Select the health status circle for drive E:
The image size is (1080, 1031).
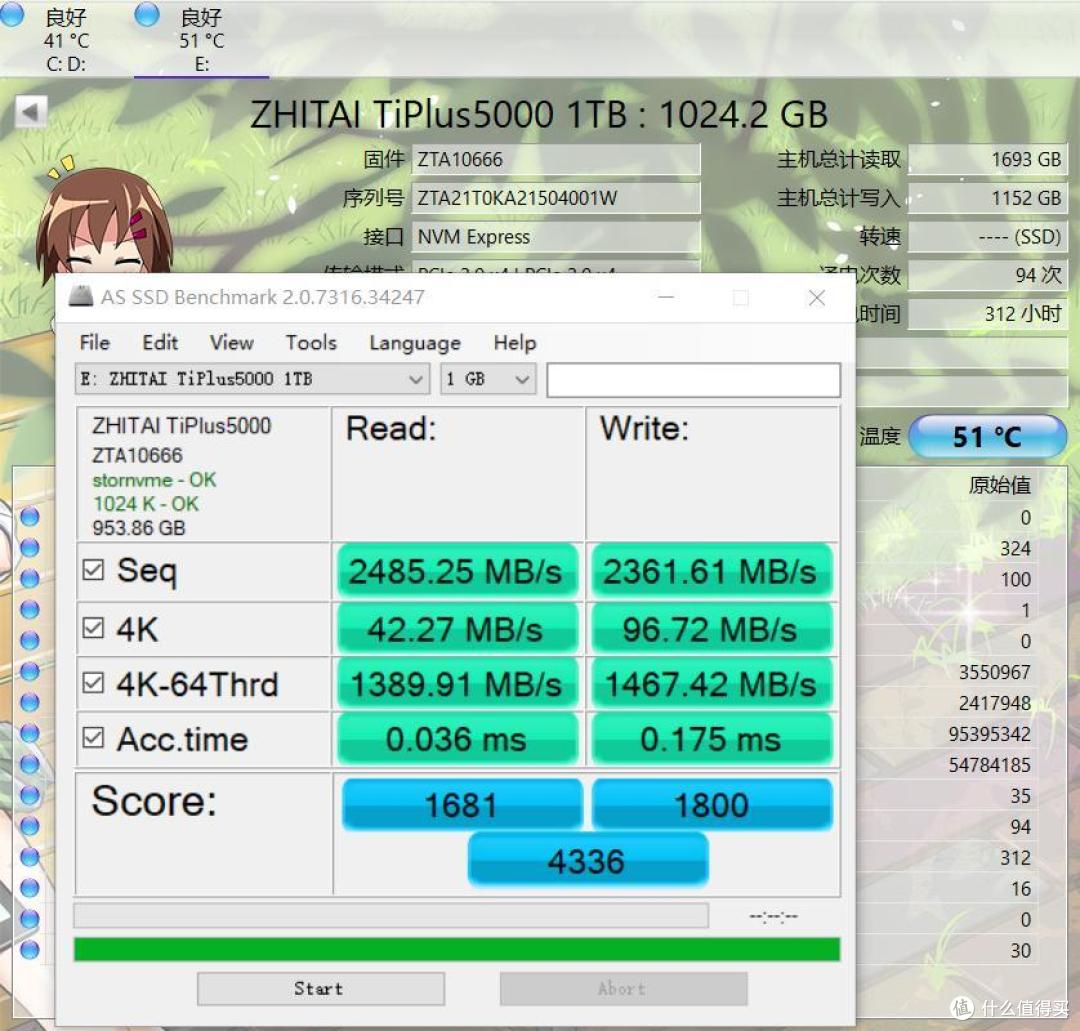pyautogui.click(x=144, y=16)
